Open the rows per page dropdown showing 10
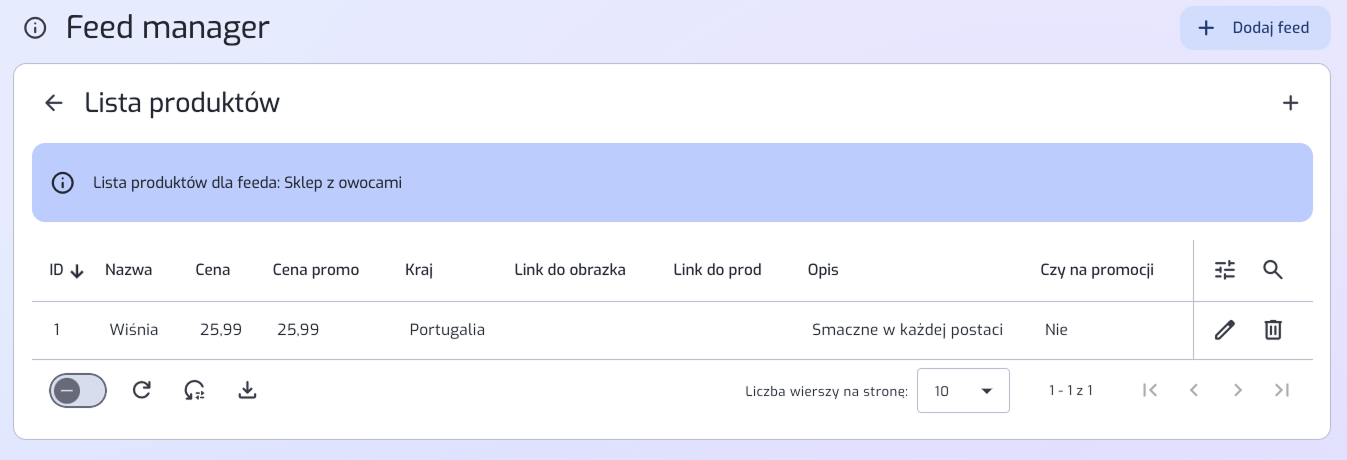Screen dimensions: 1347x460 click(x=963, y=391)
